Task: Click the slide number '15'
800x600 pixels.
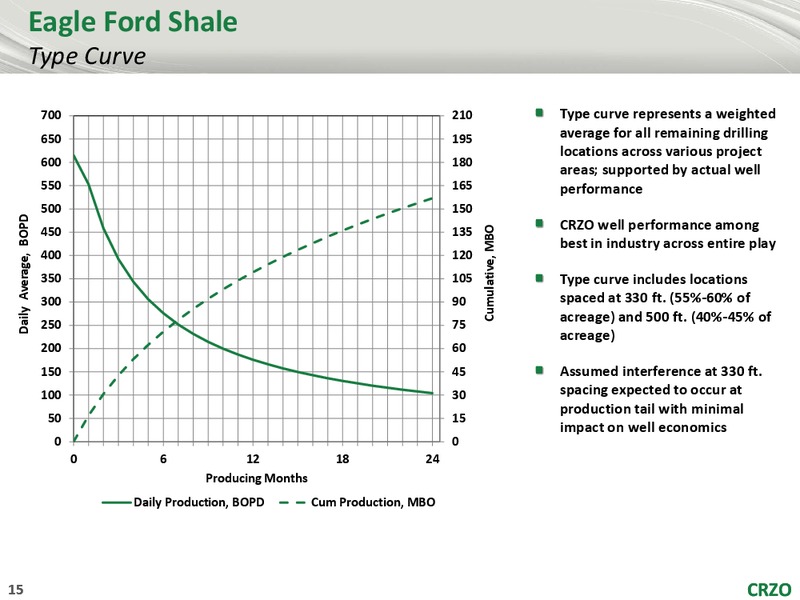Action: 16,589
